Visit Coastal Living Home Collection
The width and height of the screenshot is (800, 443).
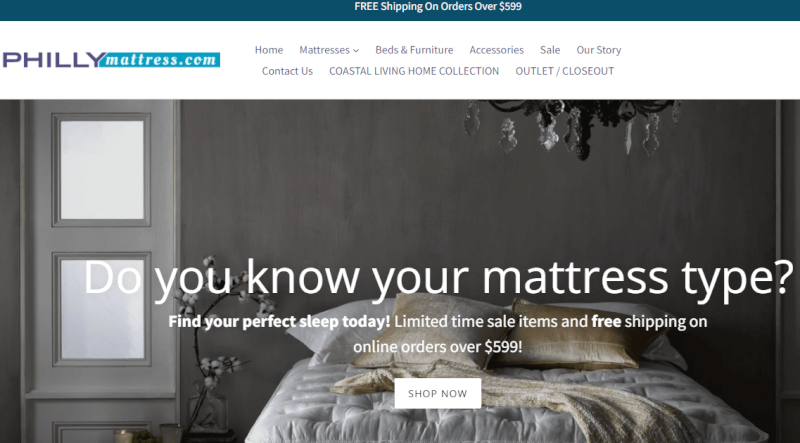414,71
